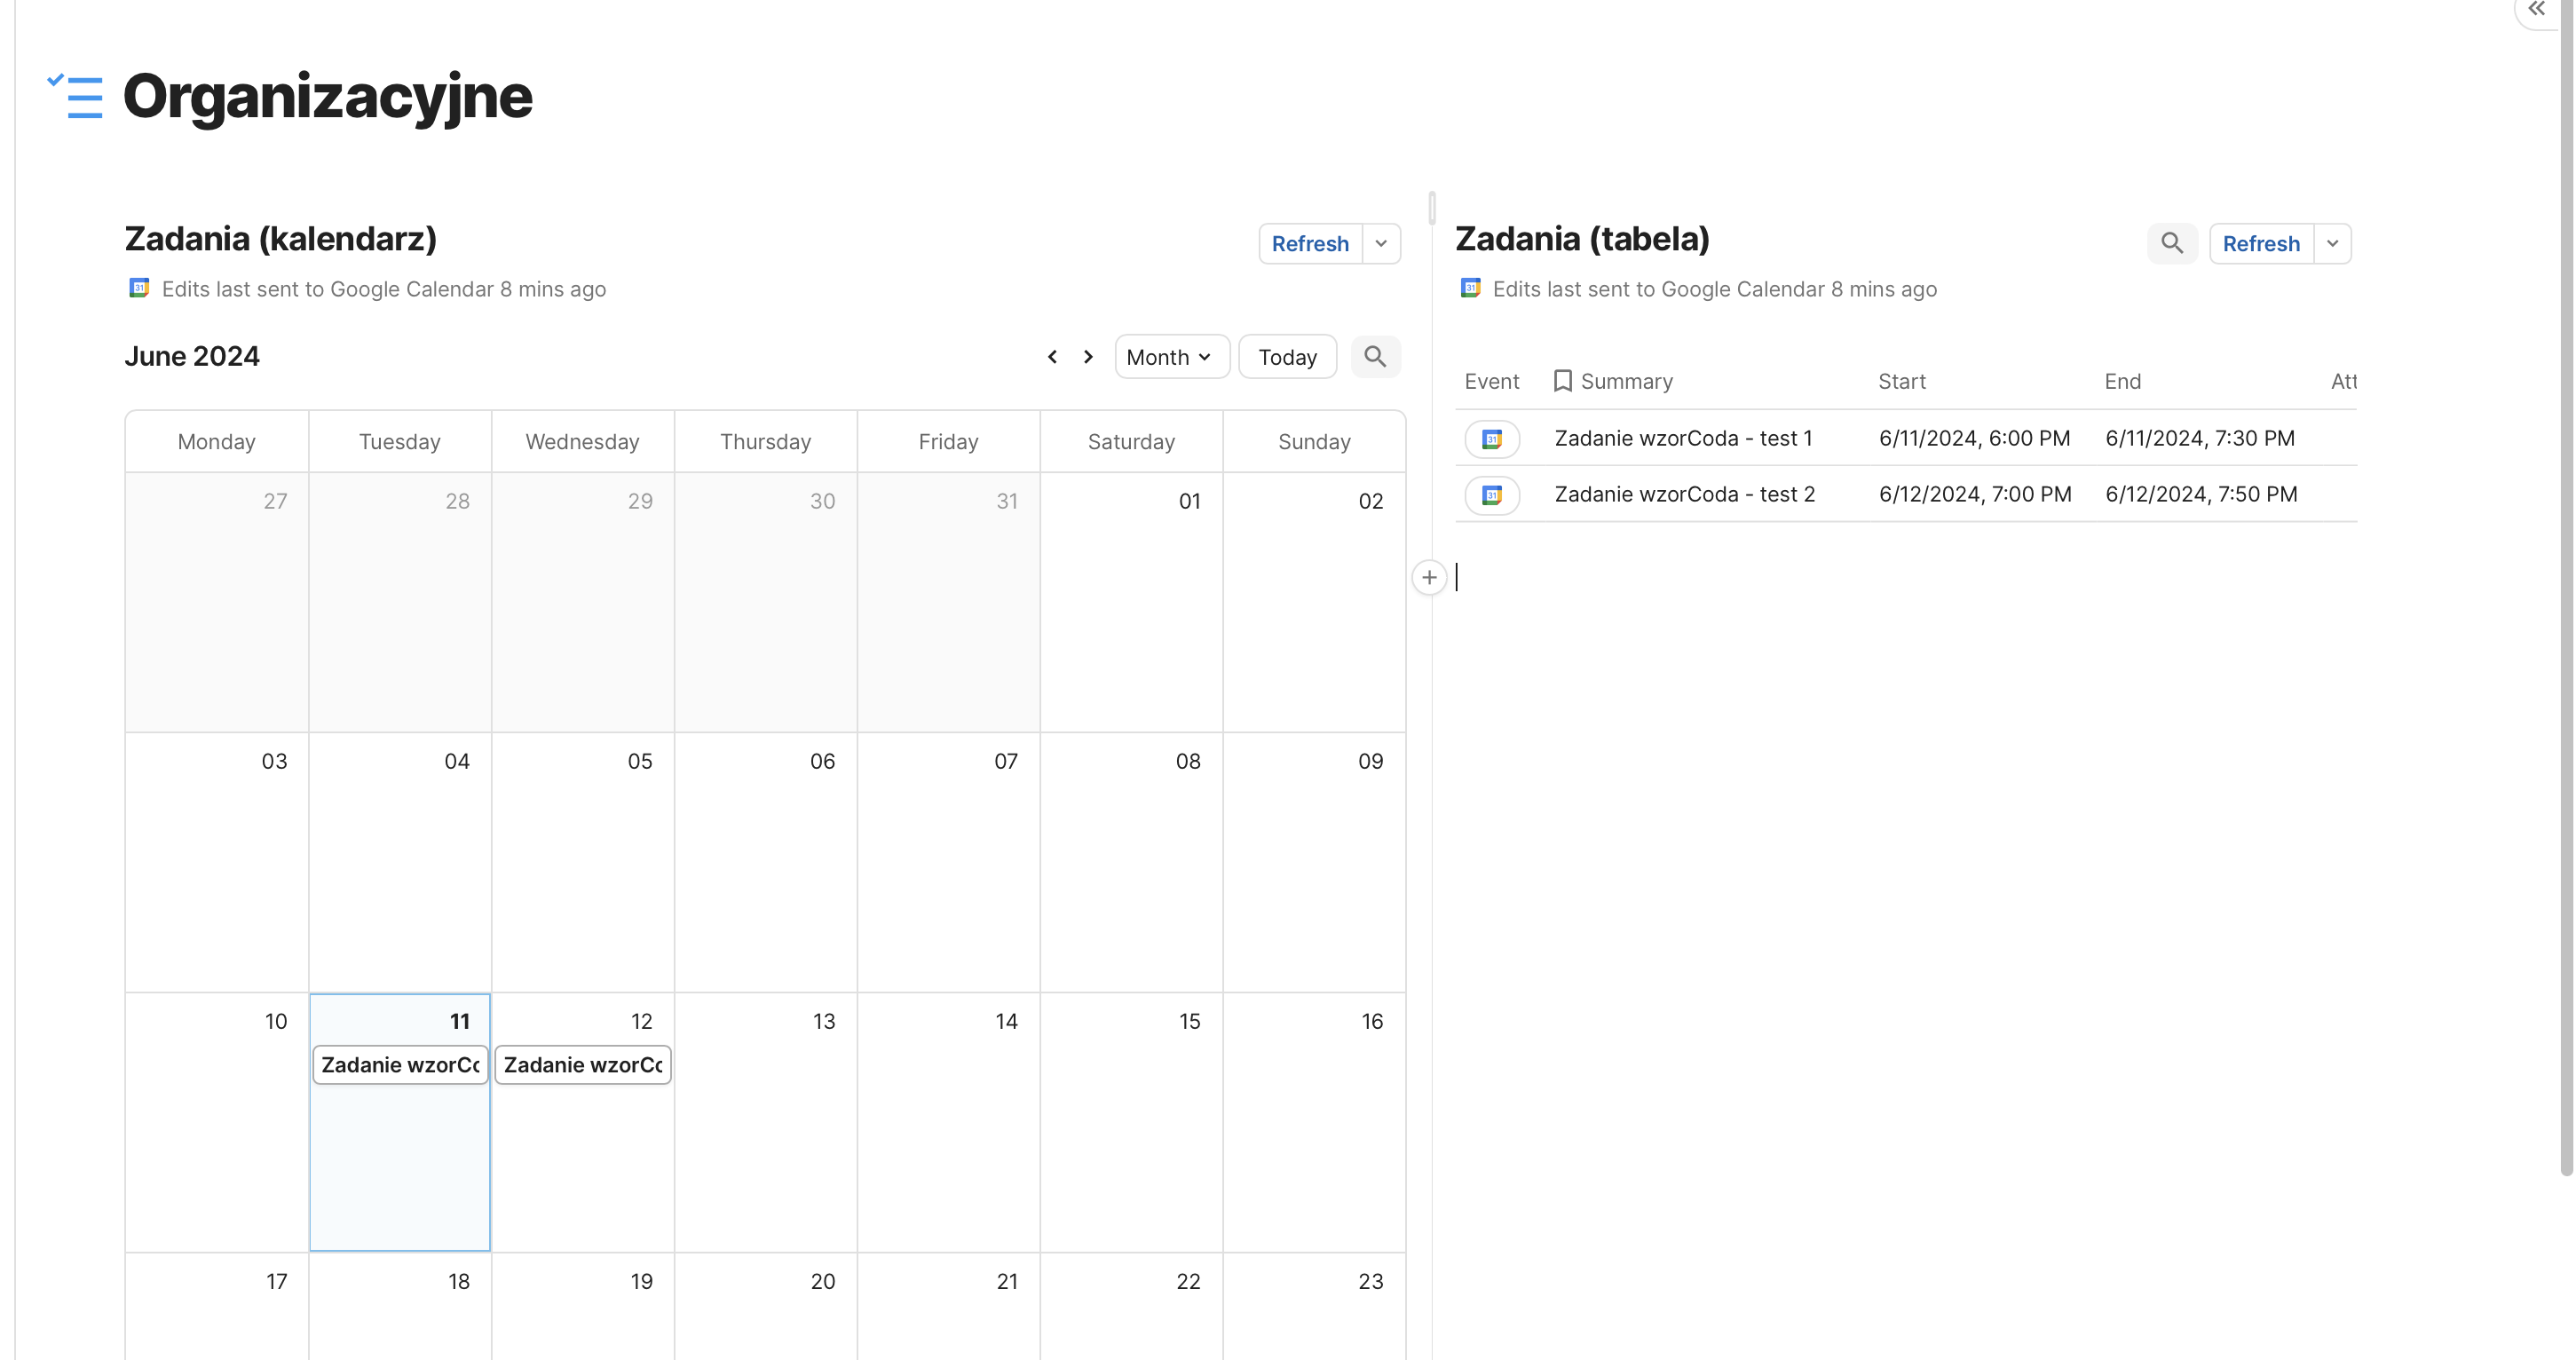Image resolution: width=2576 pixels, height=1360 pixels.
Task: Click the Start column header
Action: point(1901,381)
